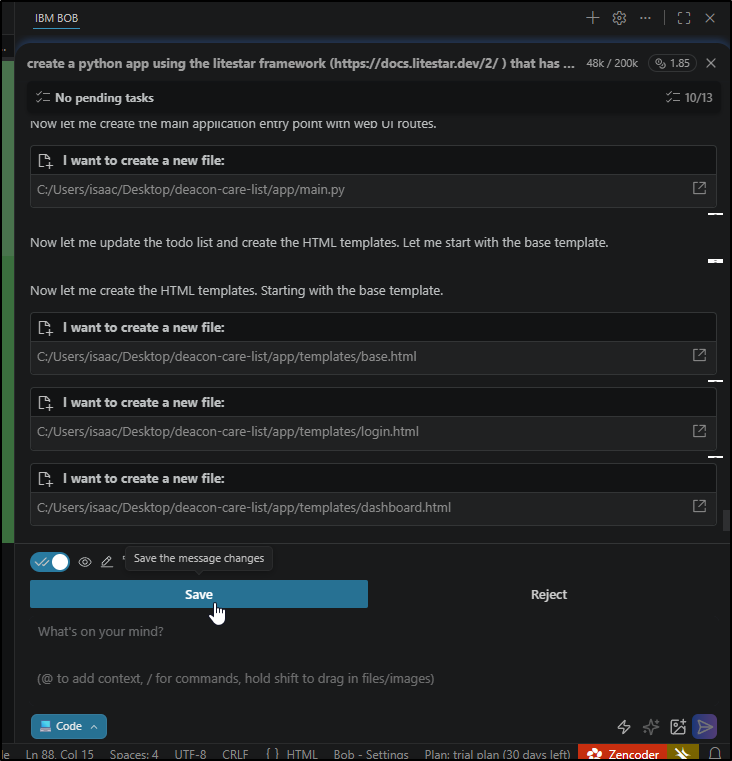
Task: Click the new-file icon on login.html block
Action: [45, 403]
